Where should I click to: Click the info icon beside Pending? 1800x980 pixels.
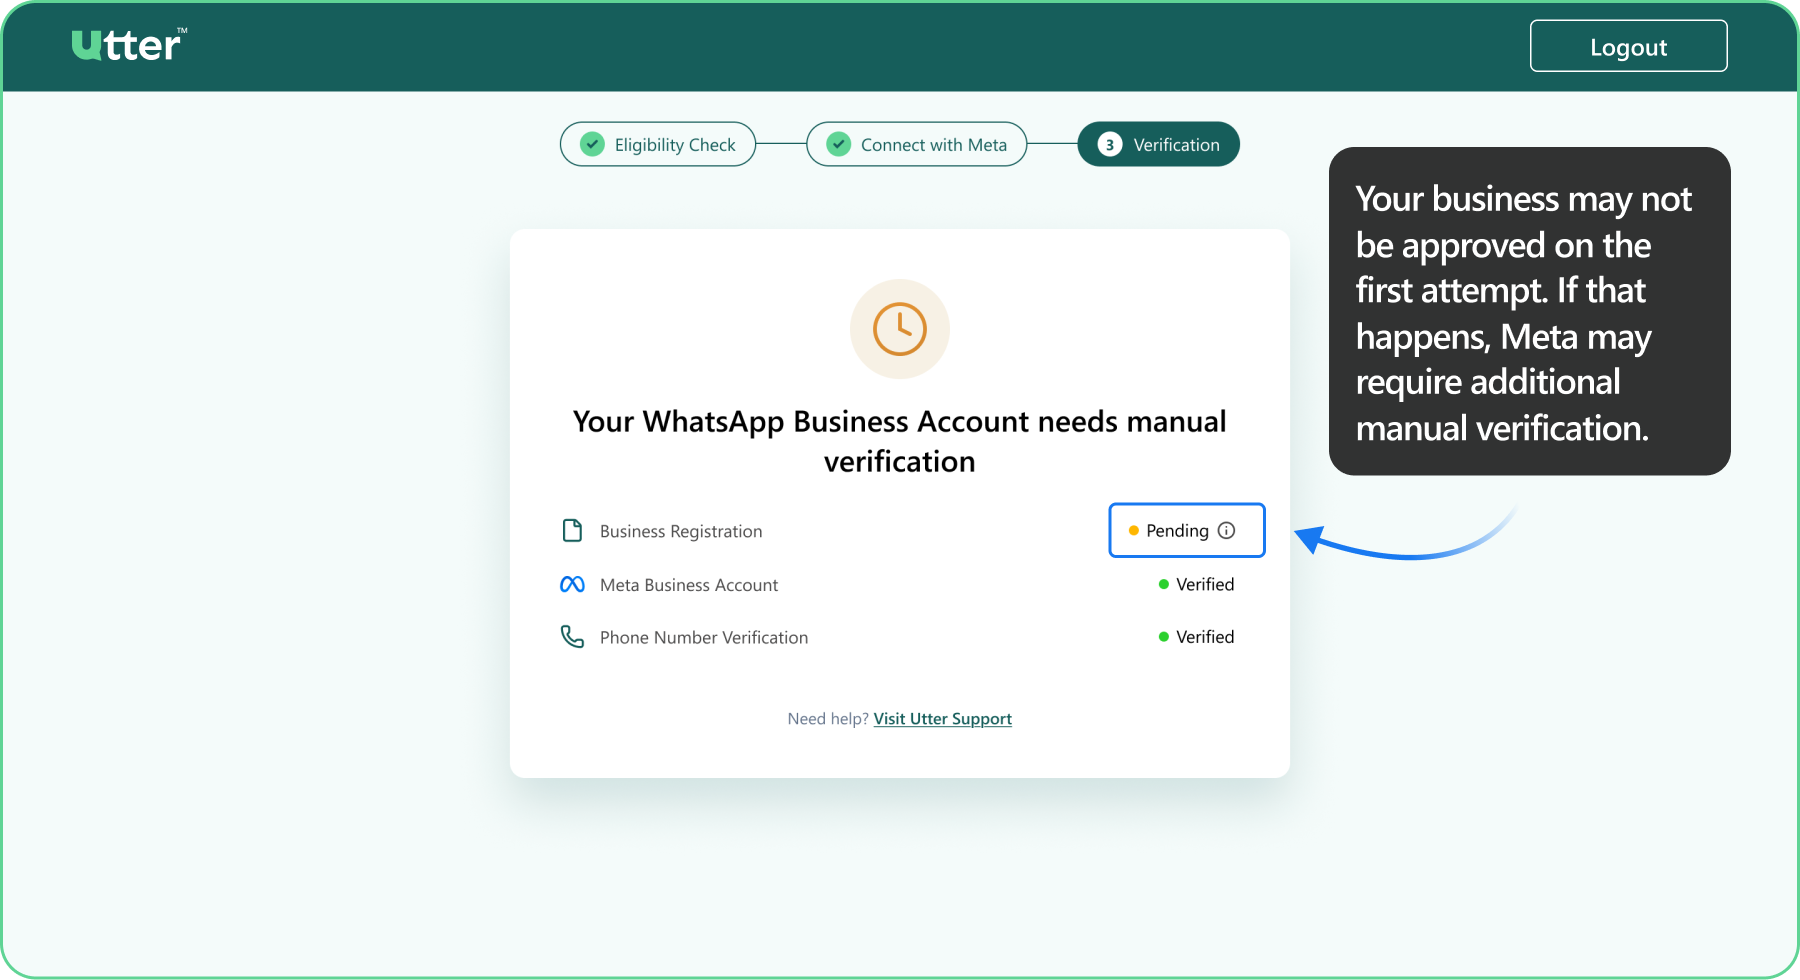[1227, 530]
